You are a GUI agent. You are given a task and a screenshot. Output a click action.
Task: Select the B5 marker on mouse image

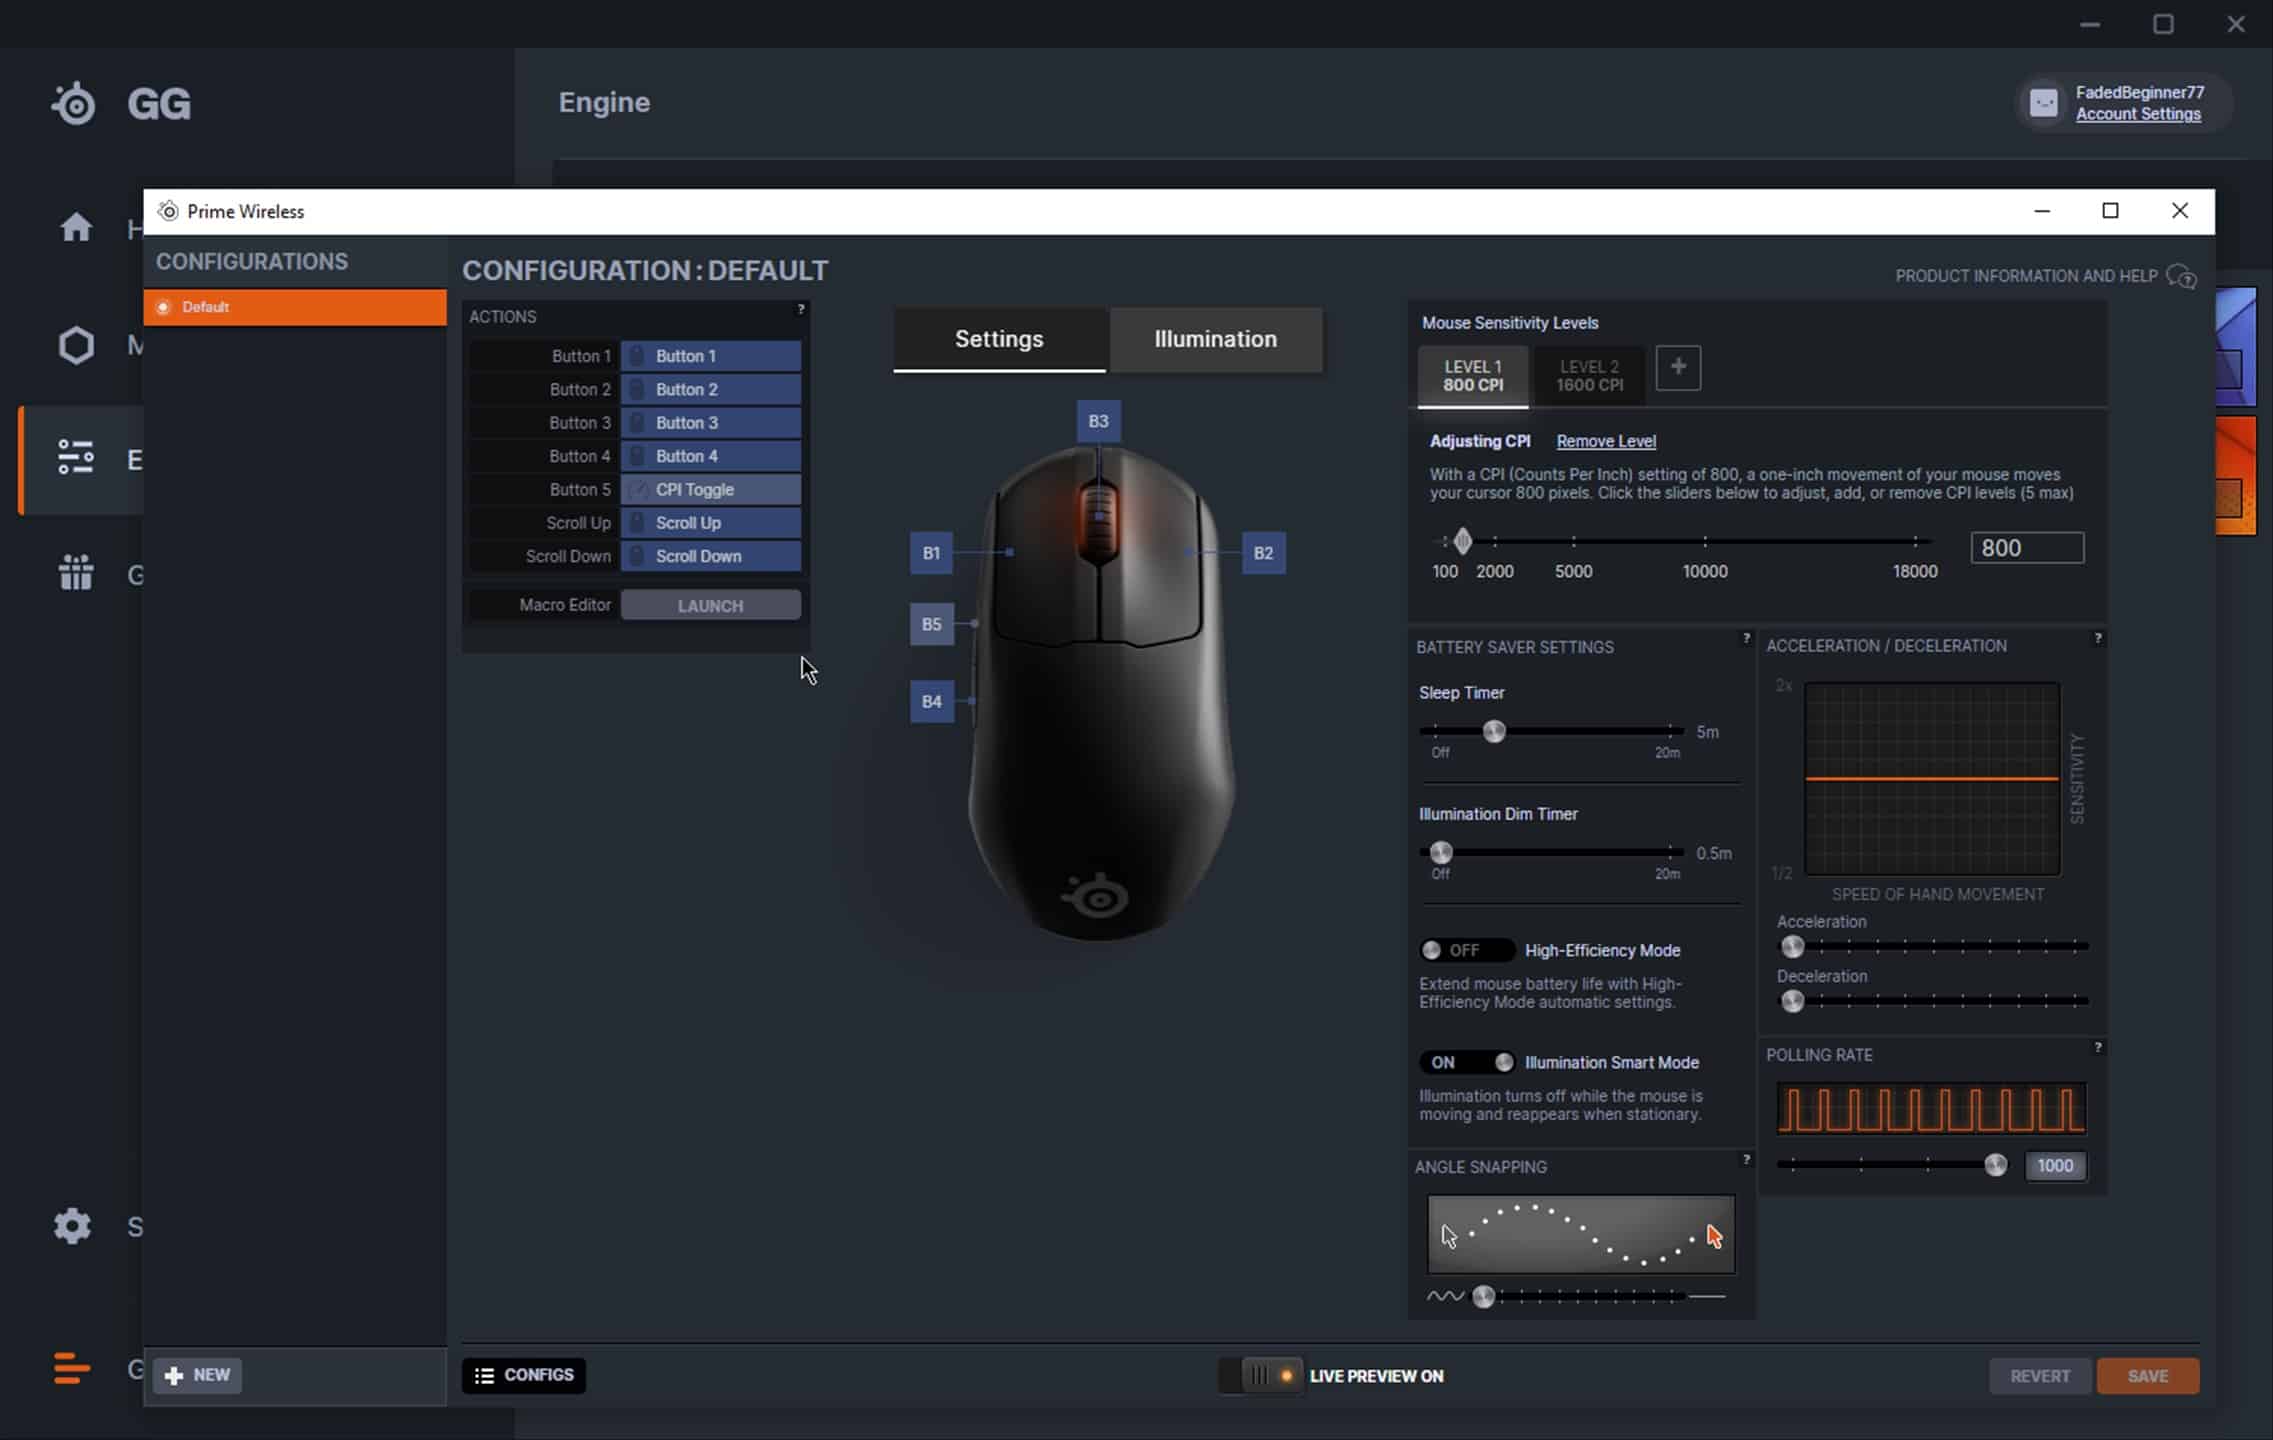pyautogui.click(x=931, y=624)
